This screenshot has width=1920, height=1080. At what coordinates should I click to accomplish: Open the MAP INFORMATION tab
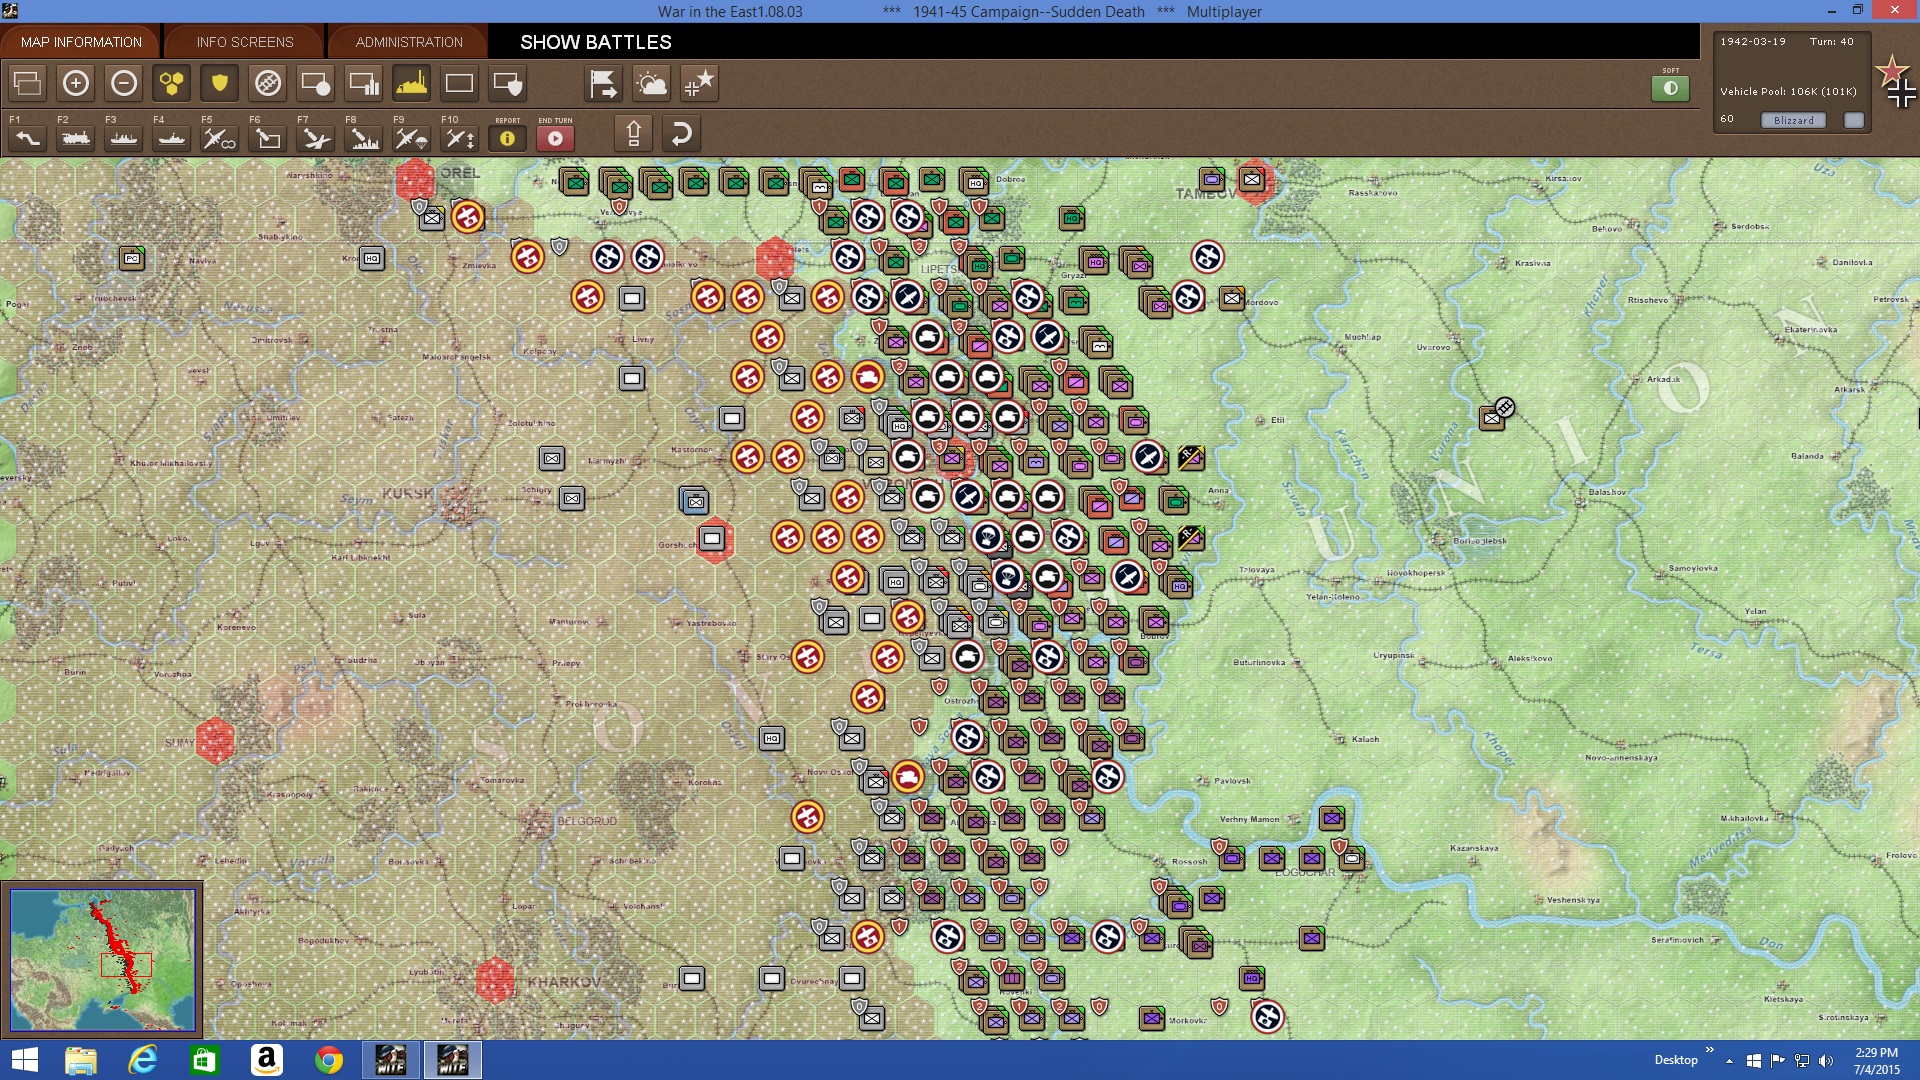point(81,42)
